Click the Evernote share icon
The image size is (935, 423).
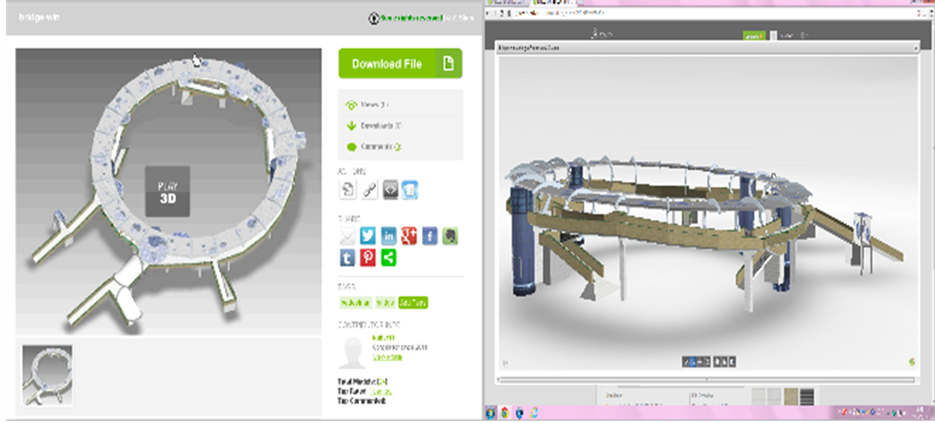pos(449,236)
